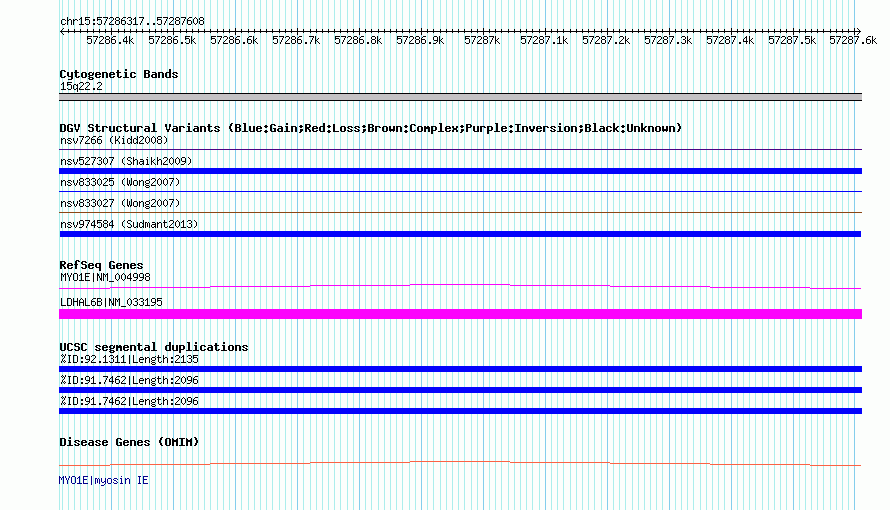The width and height of the screenshot is (890, 510).
Task: Open gene MYO1E|NM_004998 label
Action: click(105, 277)
